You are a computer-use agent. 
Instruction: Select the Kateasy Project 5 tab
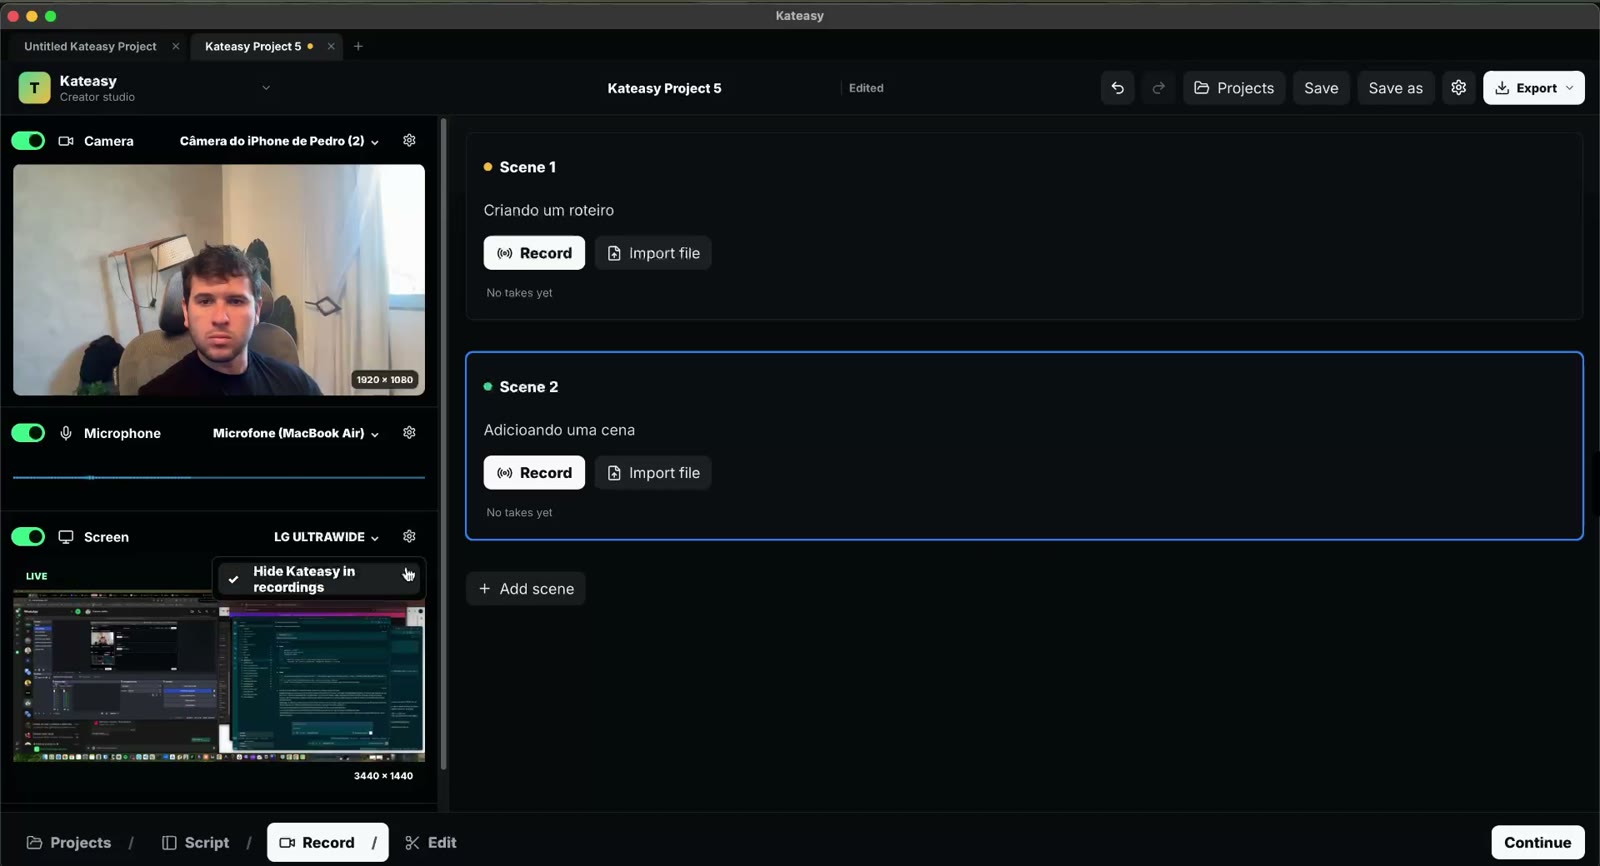click(253, 46)
